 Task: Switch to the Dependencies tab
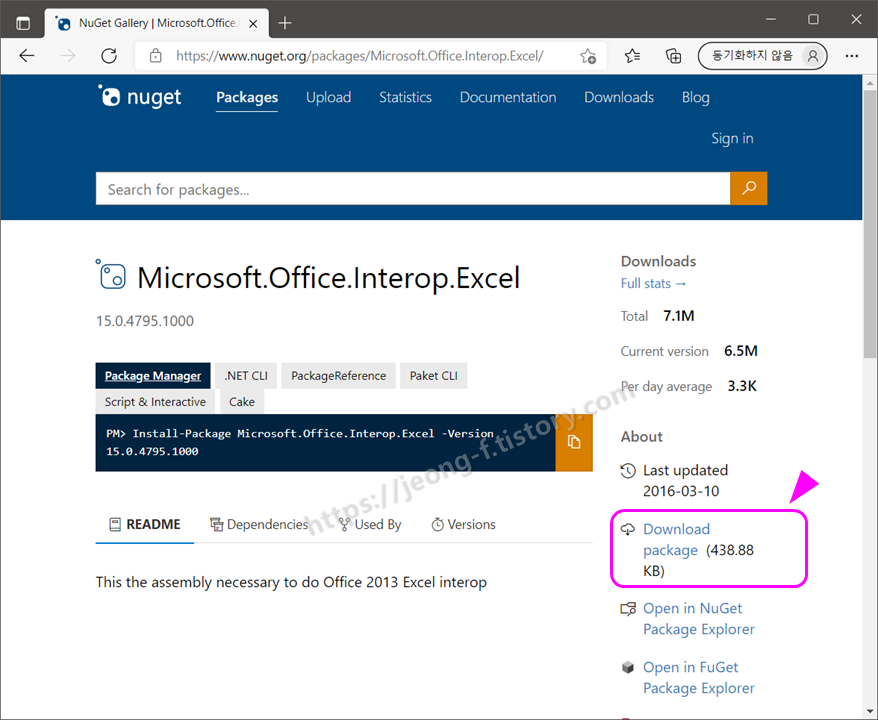259,525
